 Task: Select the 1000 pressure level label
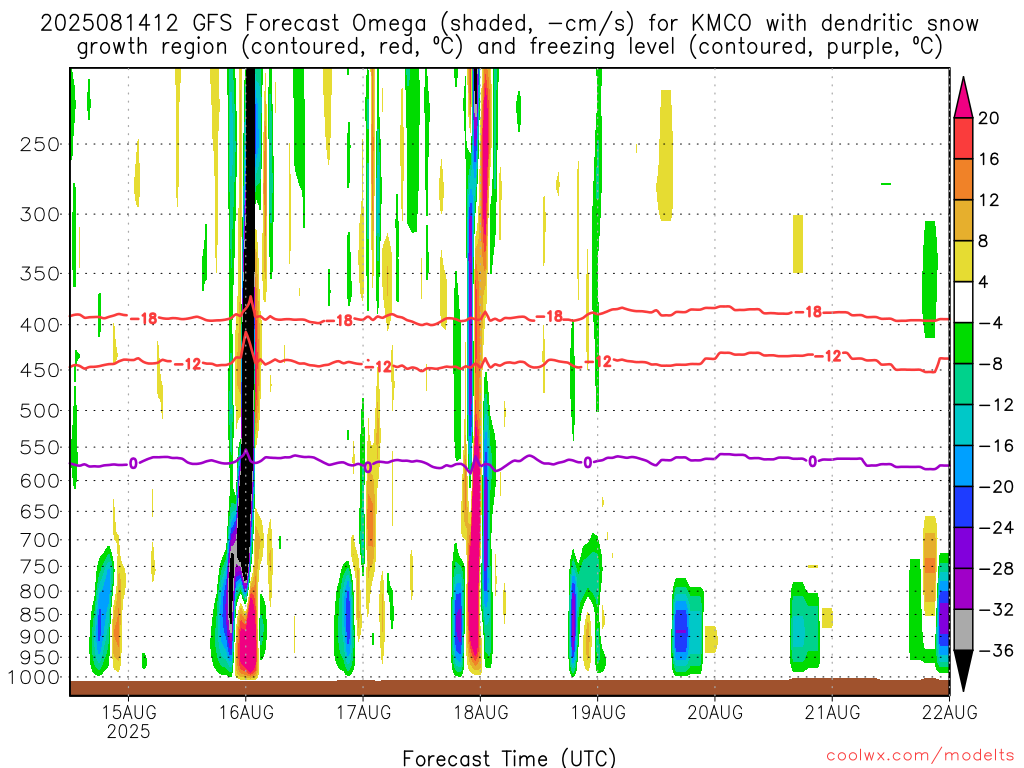34,678
